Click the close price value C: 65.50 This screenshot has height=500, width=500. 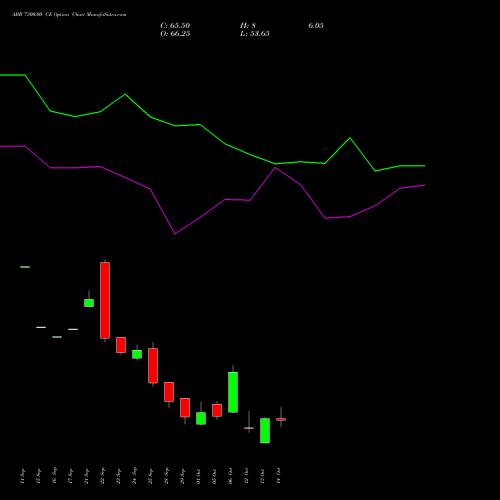[175, 26]
